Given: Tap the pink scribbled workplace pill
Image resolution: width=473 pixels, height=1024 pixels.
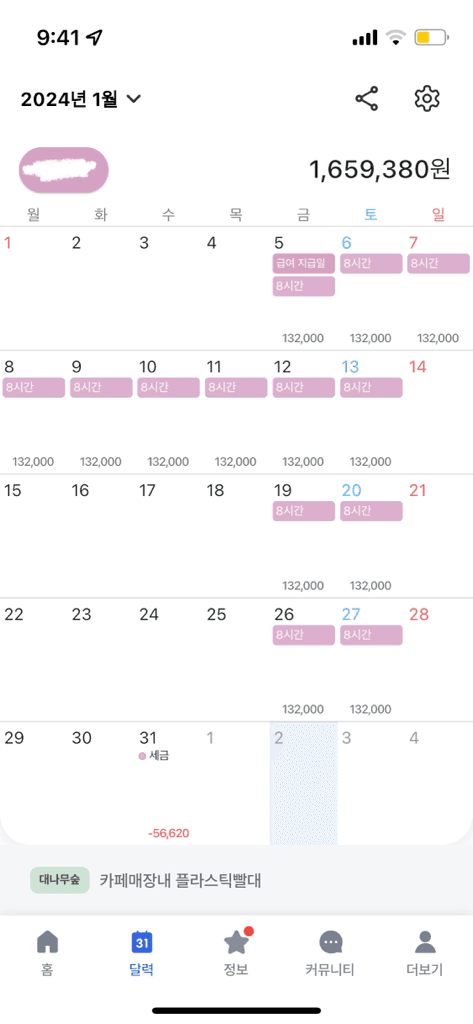Looking at the screenshot, I should pyautogui.click(x=63, y=170).
